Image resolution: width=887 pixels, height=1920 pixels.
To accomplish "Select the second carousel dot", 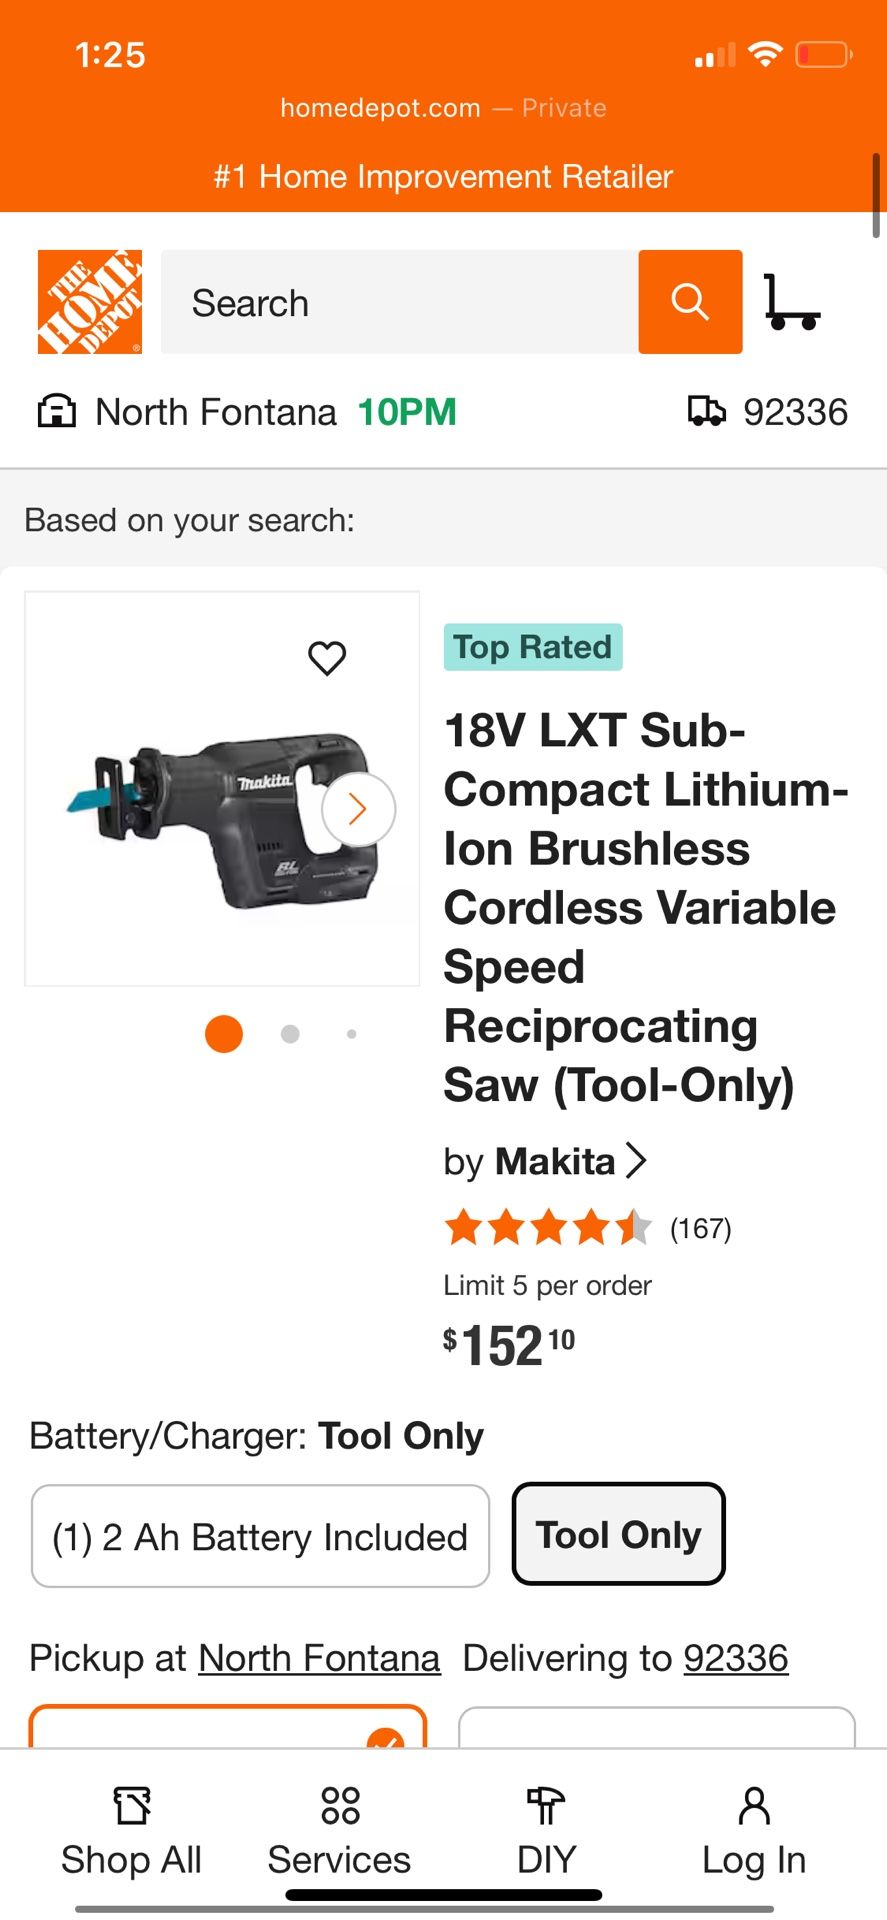I will (289, 1033).
